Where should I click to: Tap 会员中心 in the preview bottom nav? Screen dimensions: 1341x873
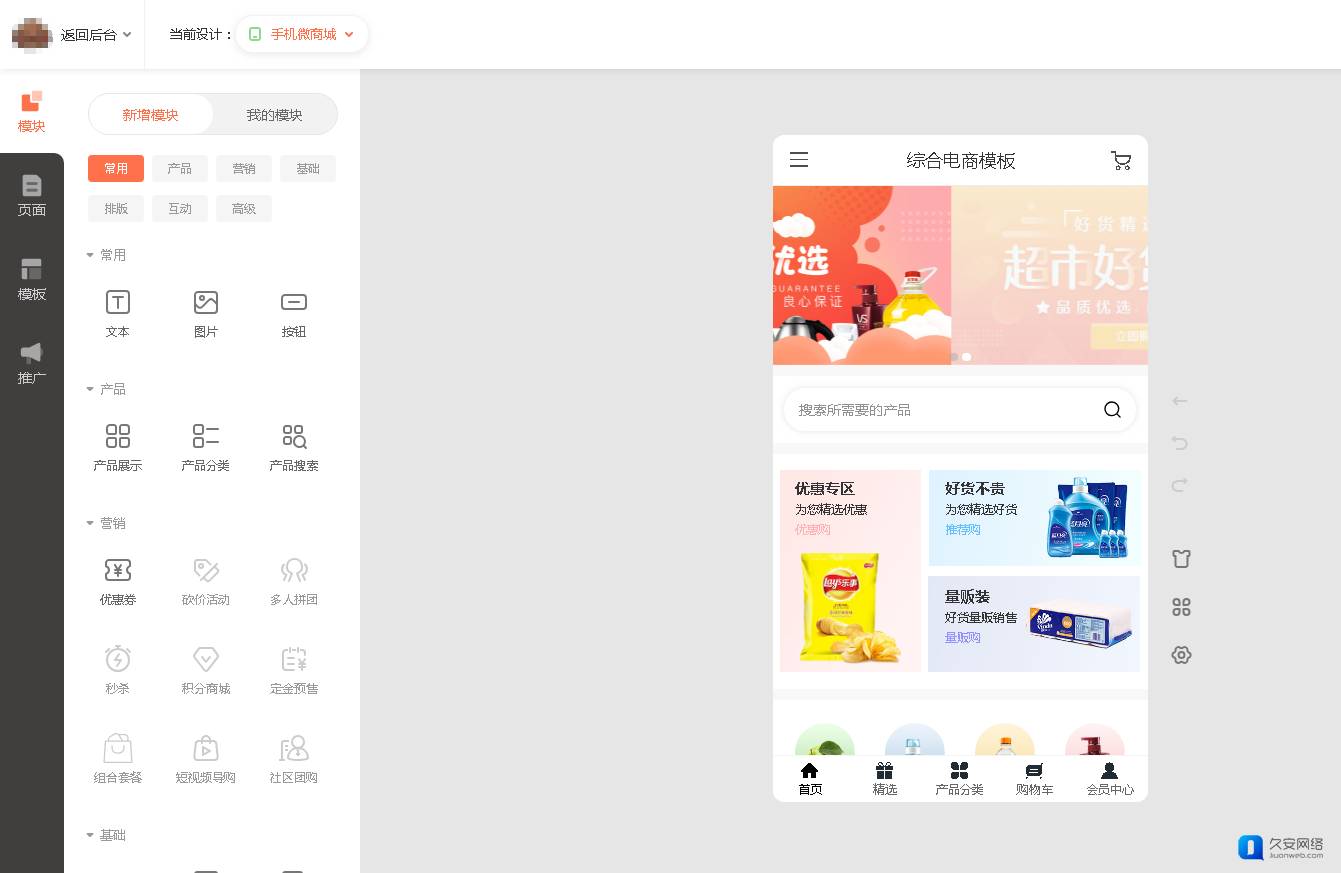point(1110,779)
